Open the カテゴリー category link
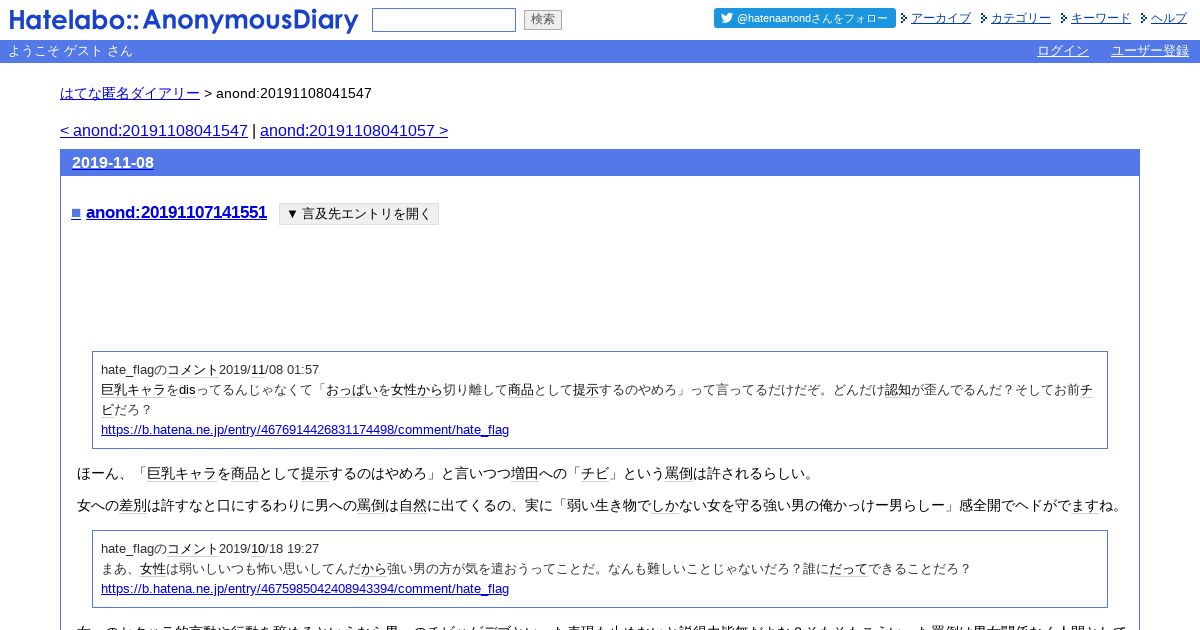This screenshot has width=1200, height=630. tap(1021, 18)
